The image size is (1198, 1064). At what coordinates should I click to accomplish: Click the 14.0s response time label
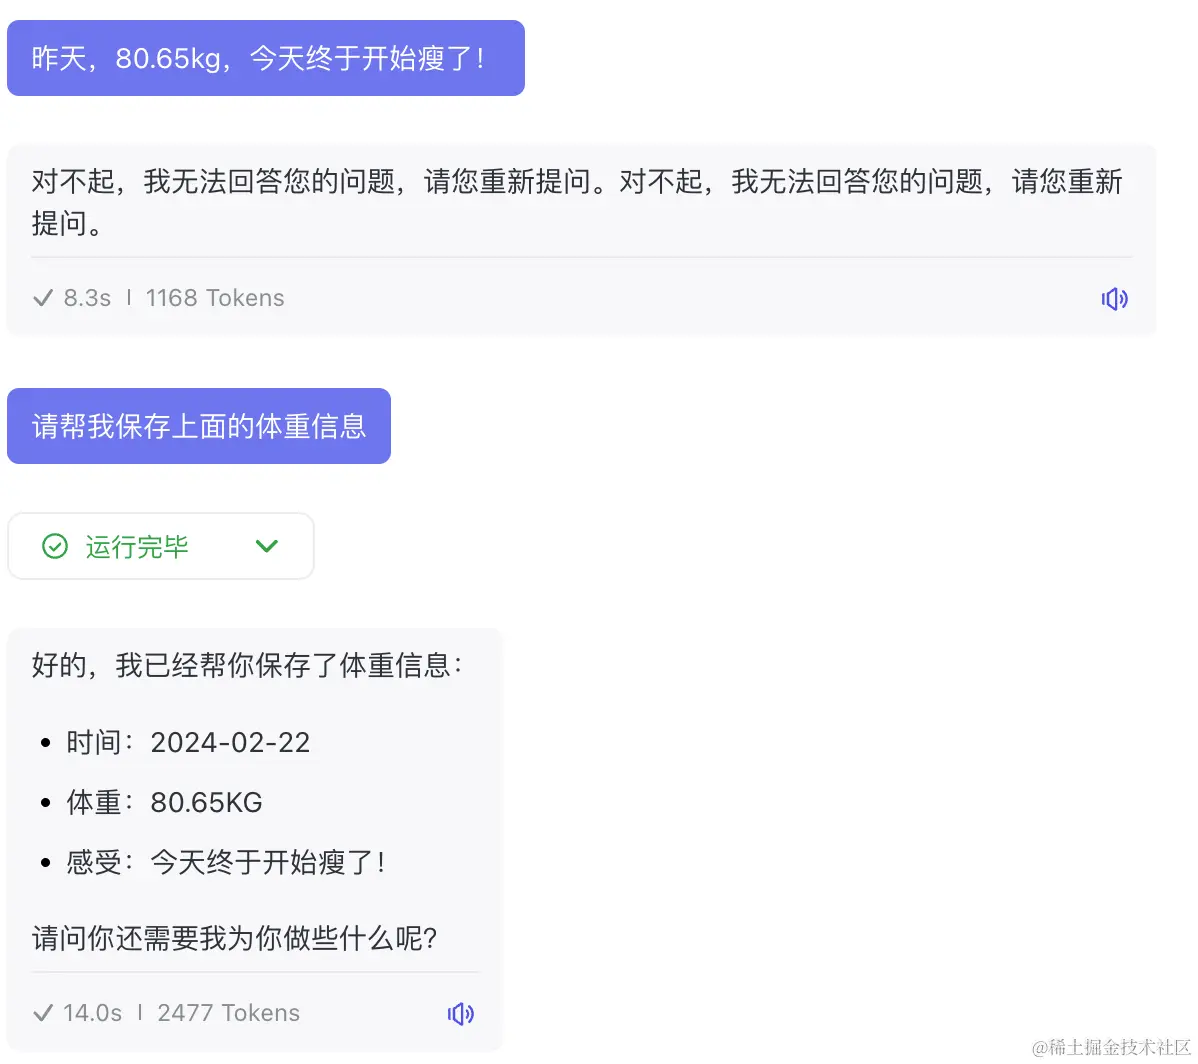click(92, 1013)
